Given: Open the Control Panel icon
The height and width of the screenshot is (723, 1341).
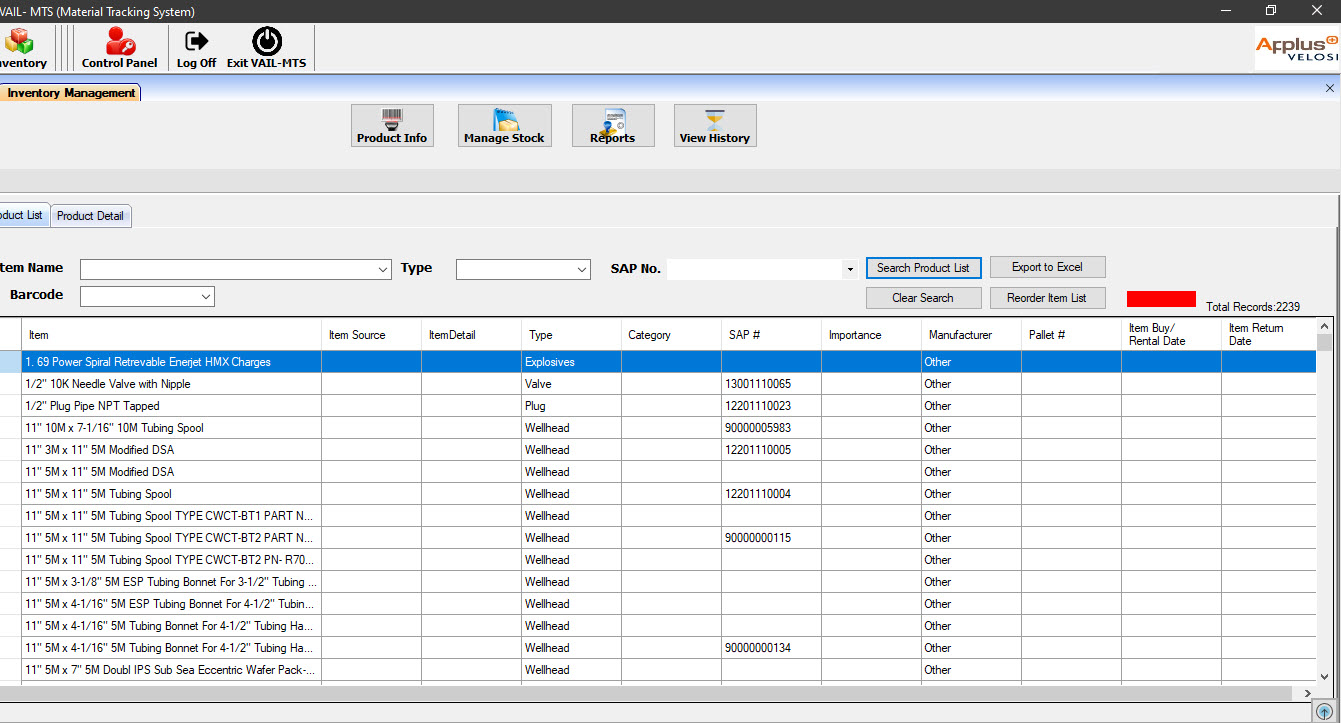Looking at the screenshot, I should click(x=120, y=41).
